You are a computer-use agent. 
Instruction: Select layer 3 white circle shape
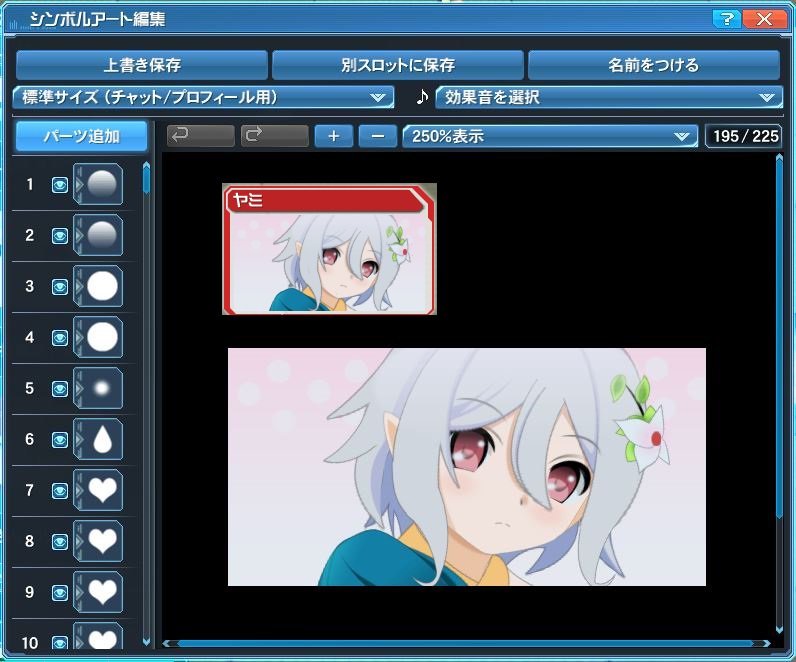point(102,286)
